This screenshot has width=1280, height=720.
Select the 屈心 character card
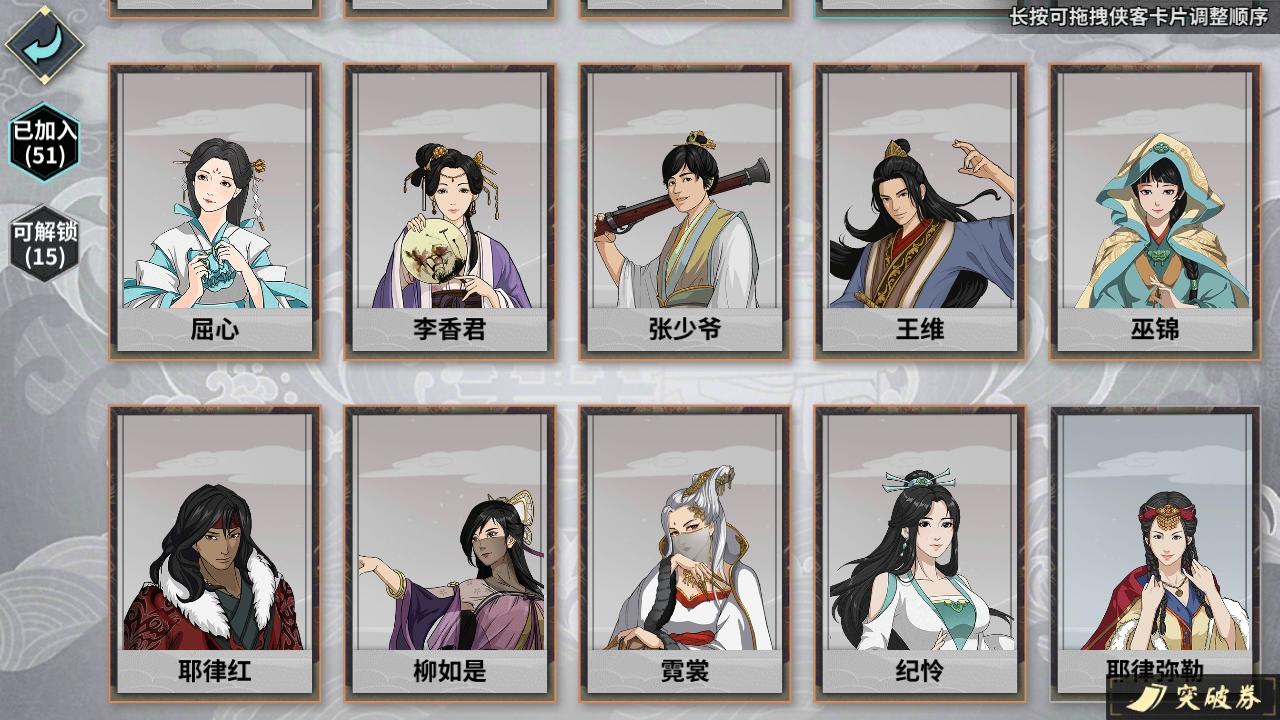pos(215,212)
